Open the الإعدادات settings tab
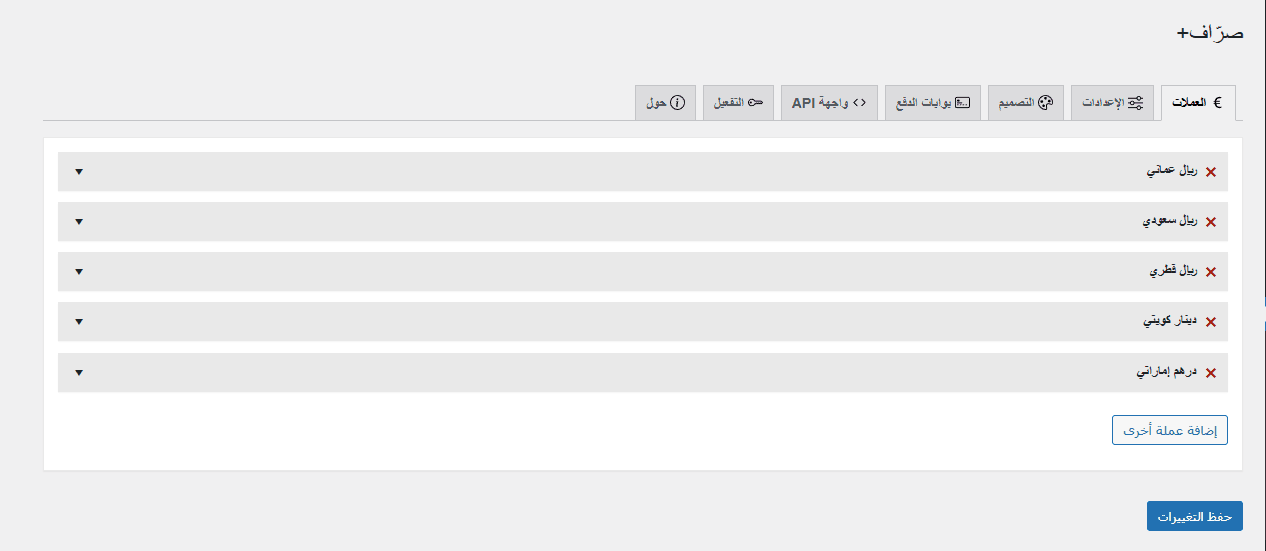 pos(1112,103)
